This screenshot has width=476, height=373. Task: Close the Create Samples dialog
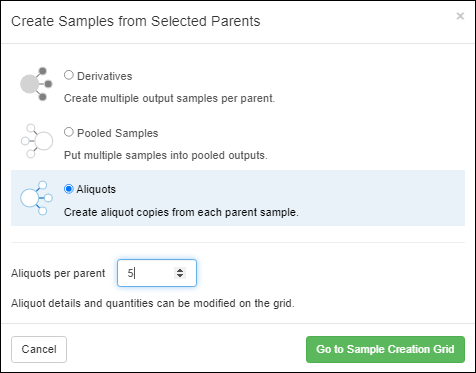460,16
